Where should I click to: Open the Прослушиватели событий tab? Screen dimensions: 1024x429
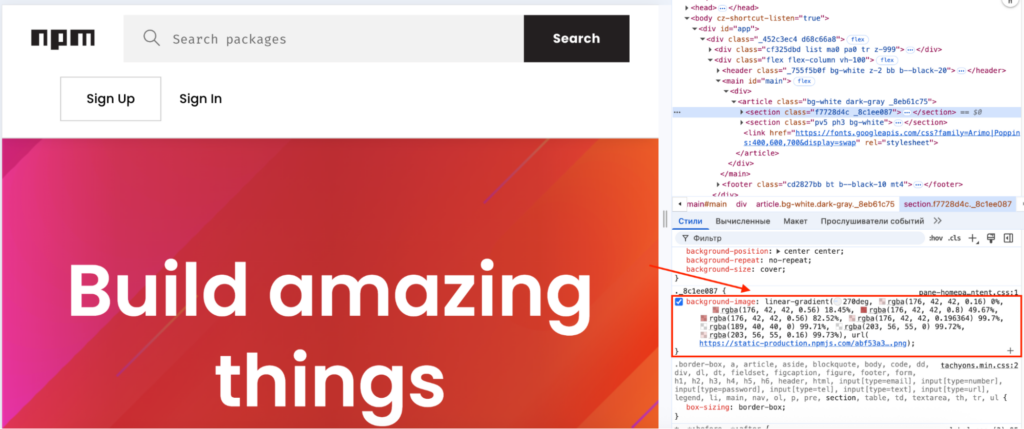point(872,221)
